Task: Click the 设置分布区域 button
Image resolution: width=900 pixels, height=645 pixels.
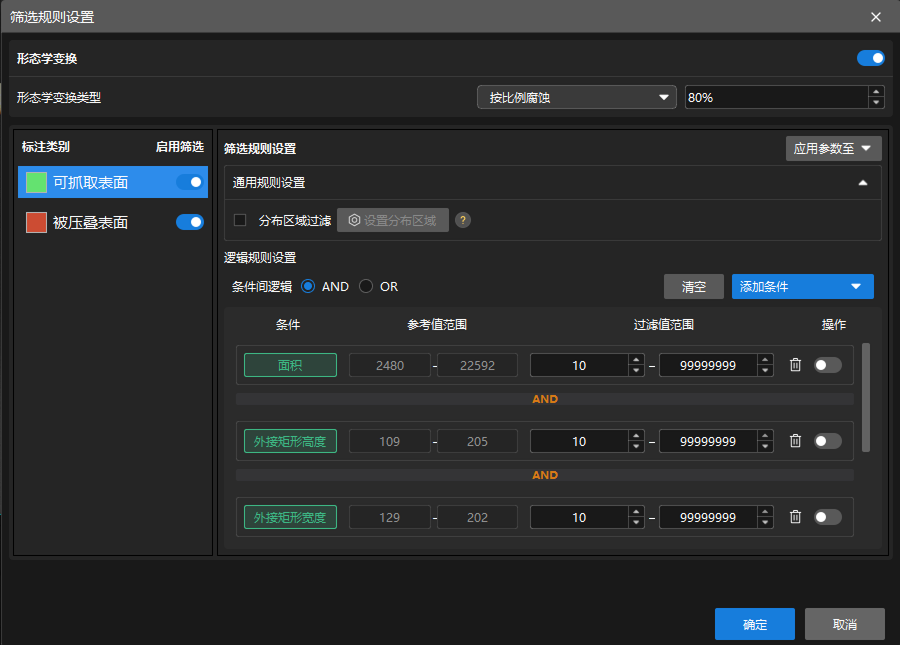Action: click(x=393, y=220)
